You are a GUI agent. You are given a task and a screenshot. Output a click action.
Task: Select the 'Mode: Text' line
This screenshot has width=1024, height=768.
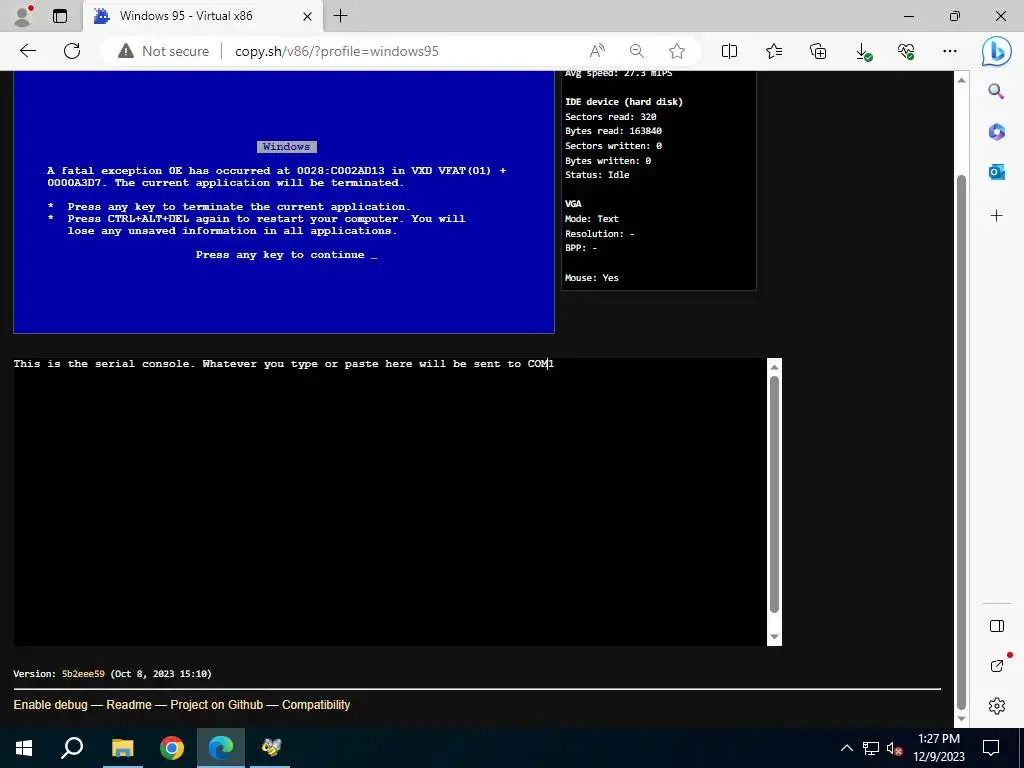pyautogui.click(x=592, y=219)
